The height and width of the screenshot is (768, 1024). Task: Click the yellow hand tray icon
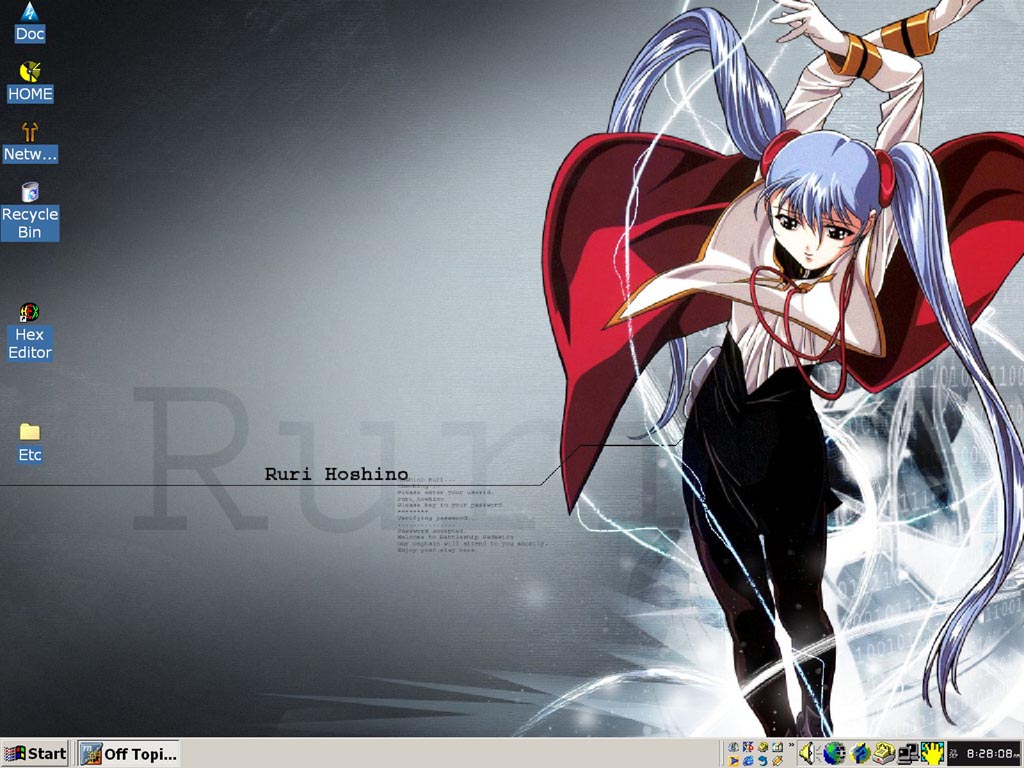(x=933, y=754)
